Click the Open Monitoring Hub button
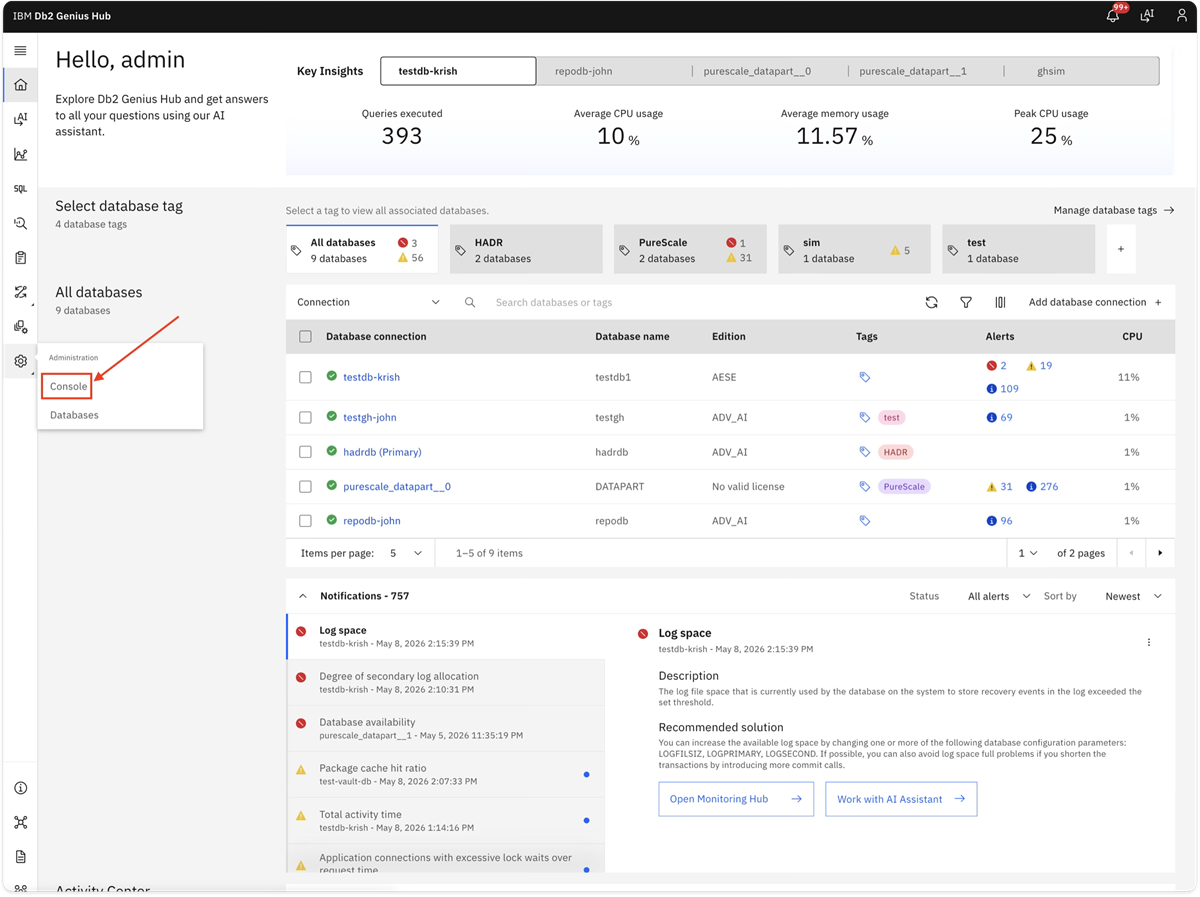Viewport: 1200px width, 897px height. 736,799
